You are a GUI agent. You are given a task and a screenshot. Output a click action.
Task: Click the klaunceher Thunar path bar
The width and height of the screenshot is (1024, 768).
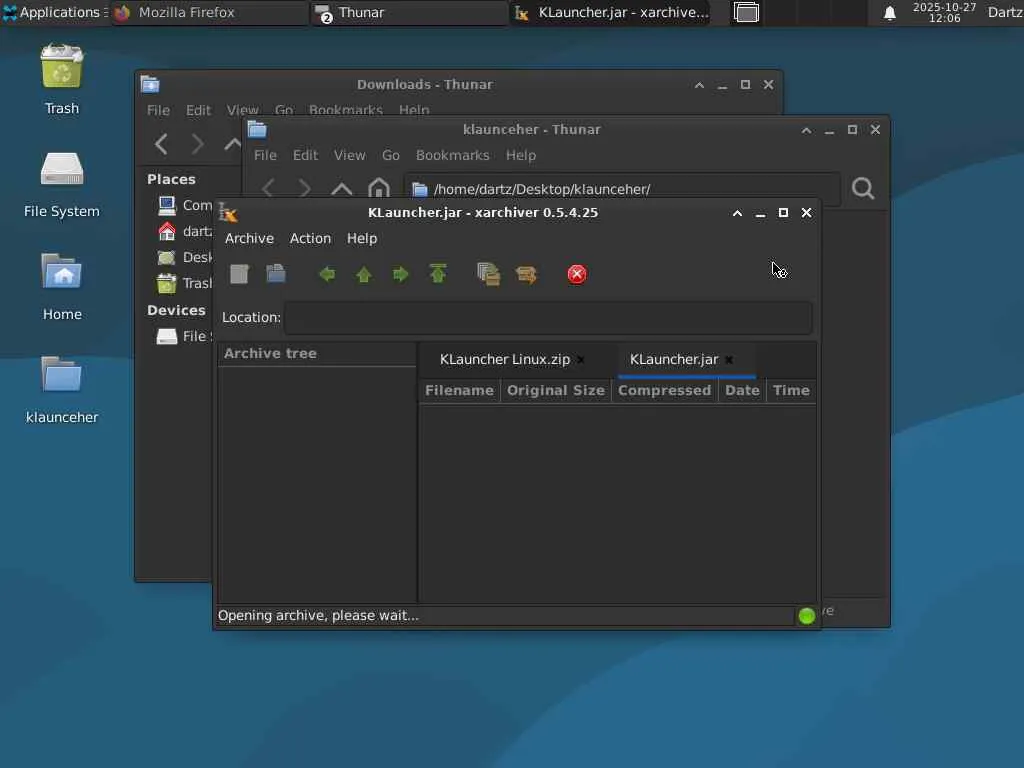(622, 189)
